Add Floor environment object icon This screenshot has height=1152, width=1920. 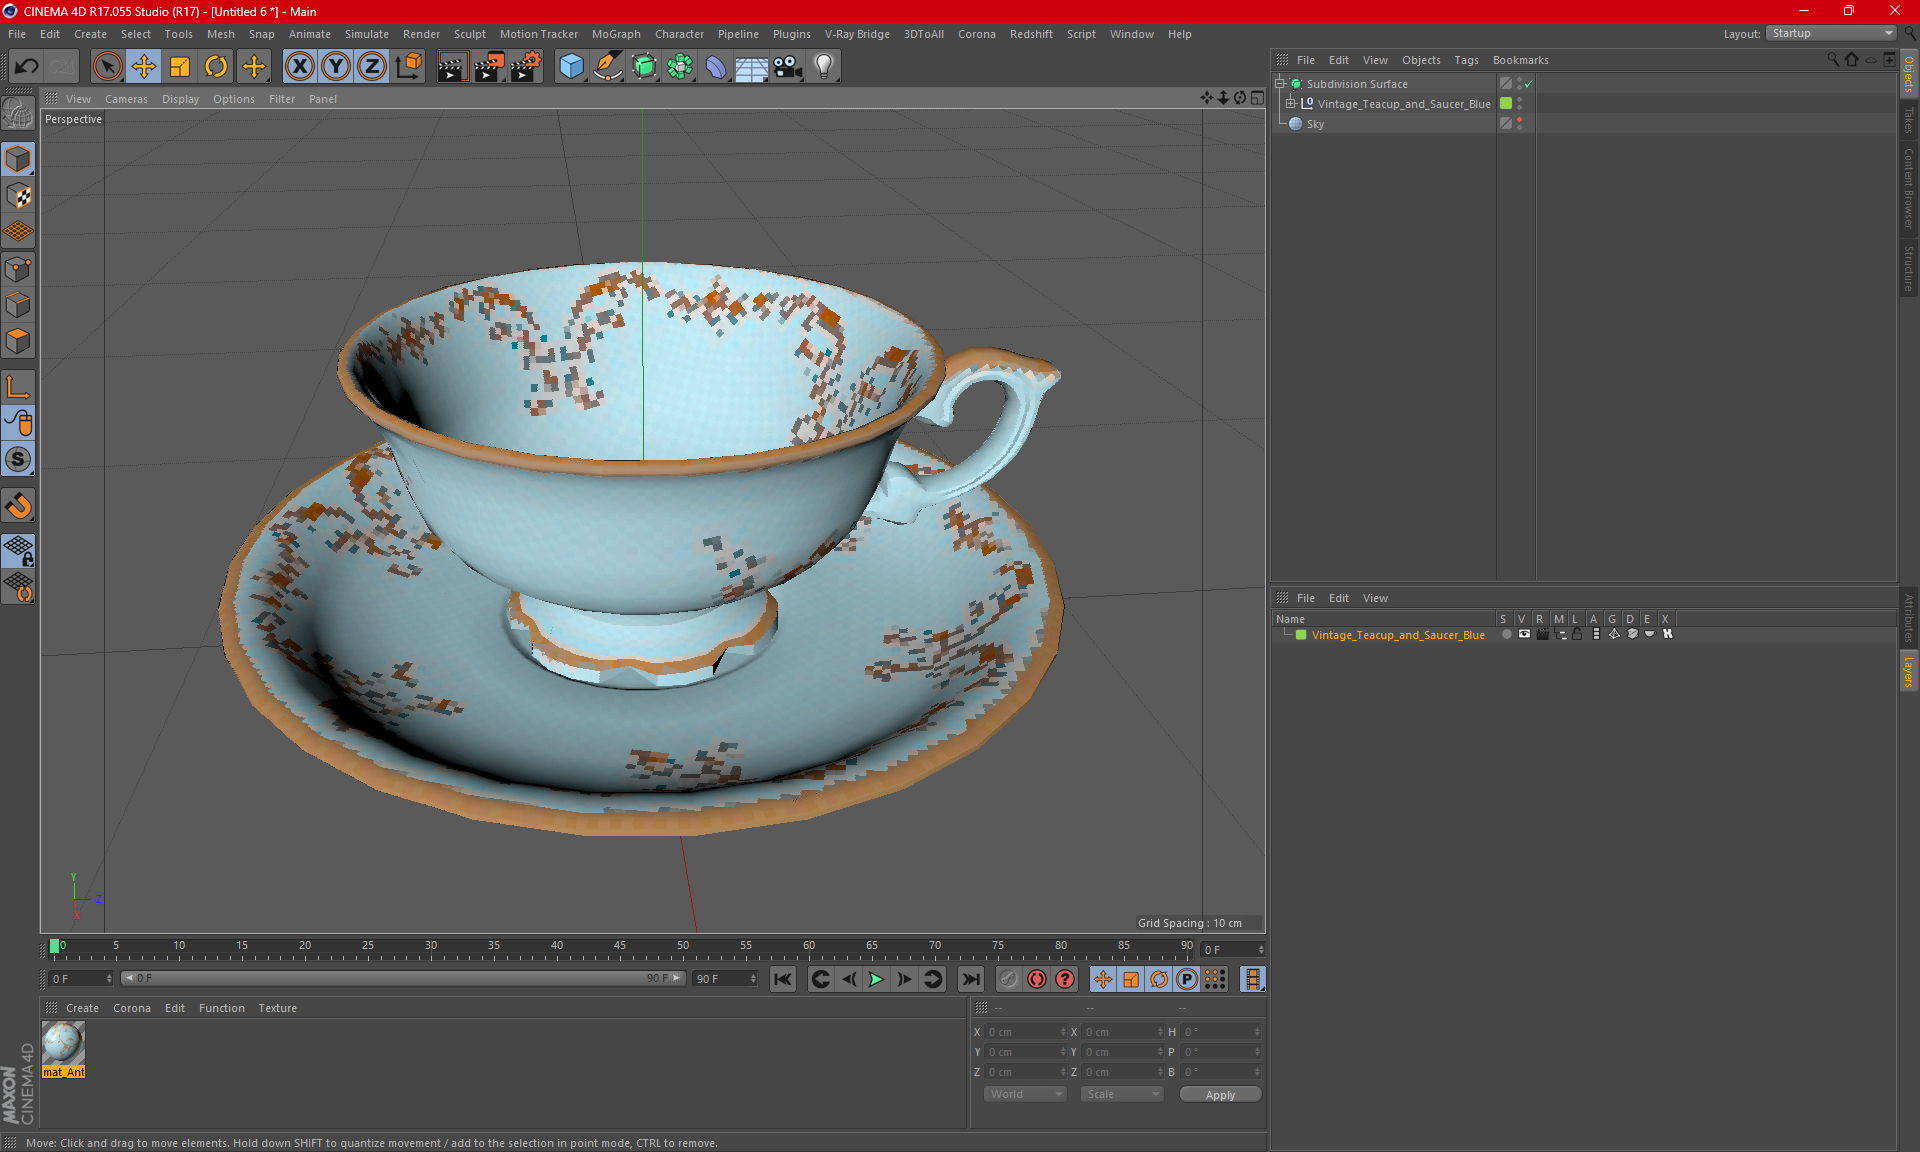coord(752,67)
